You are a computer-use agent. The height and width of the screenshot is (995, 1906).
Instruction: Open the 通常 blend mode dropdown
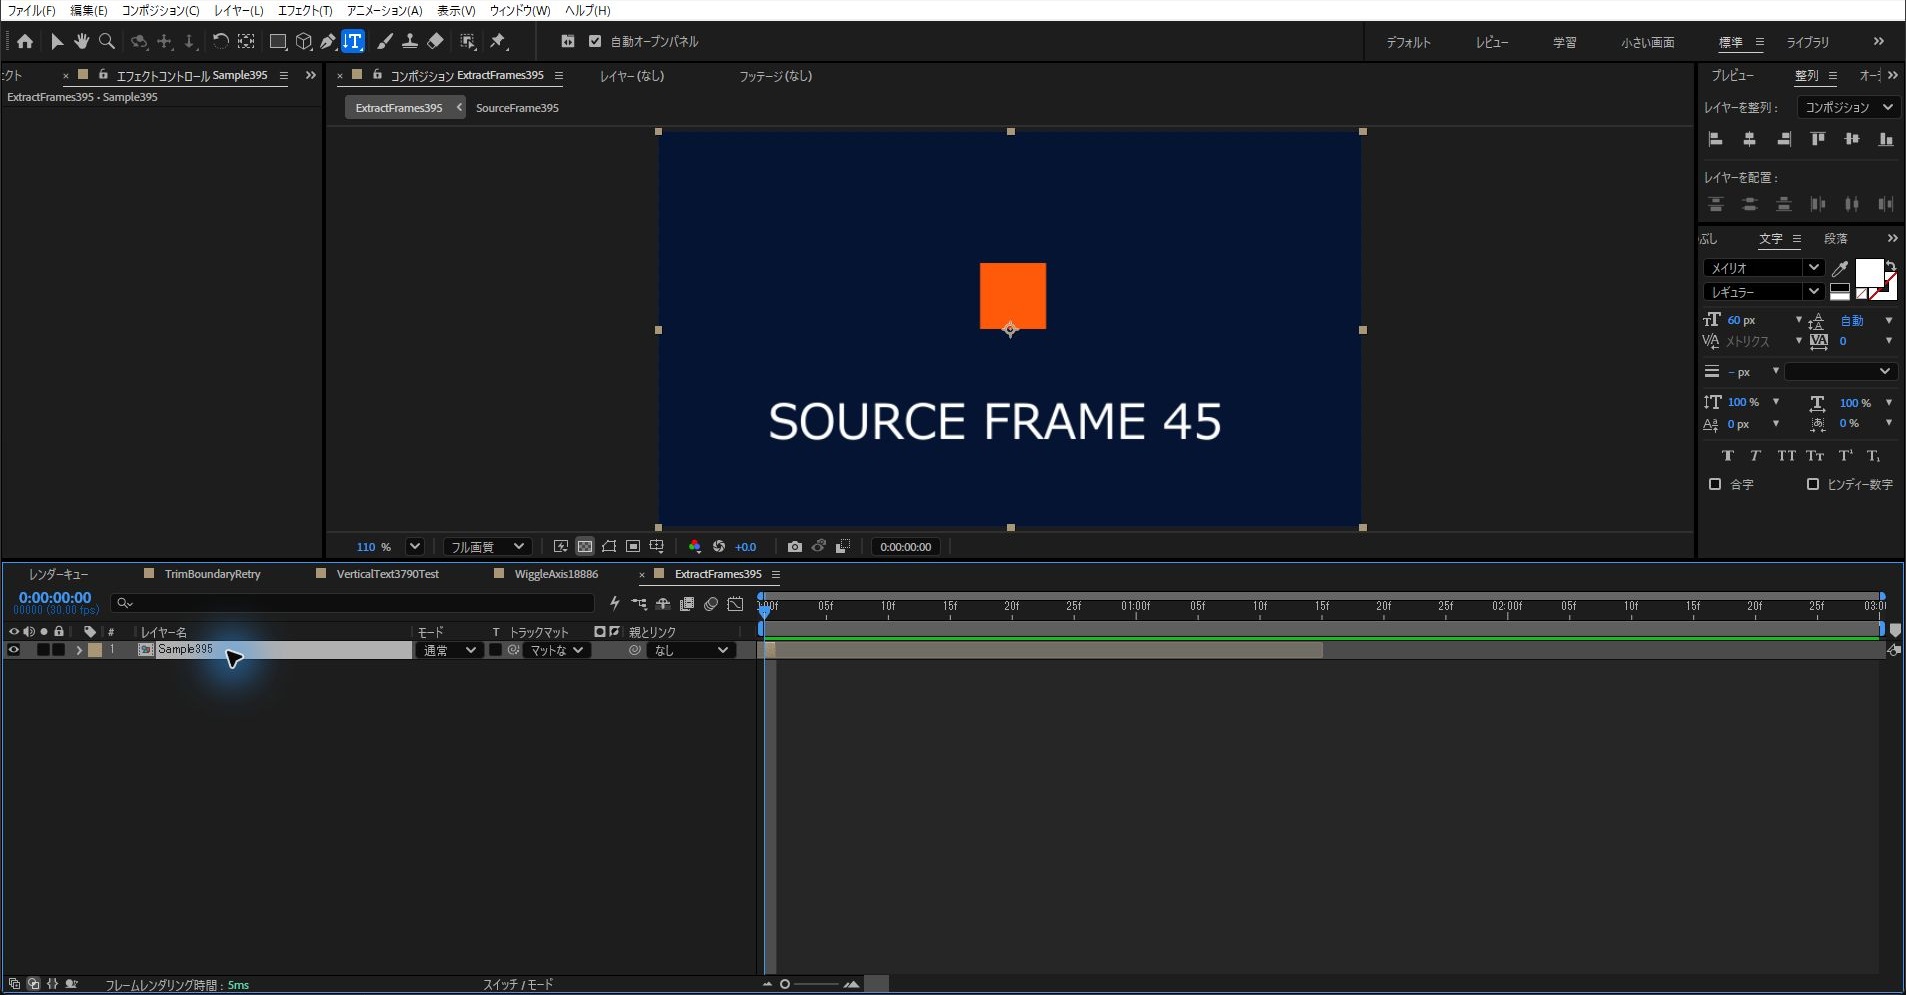click(x=449, y=650)
